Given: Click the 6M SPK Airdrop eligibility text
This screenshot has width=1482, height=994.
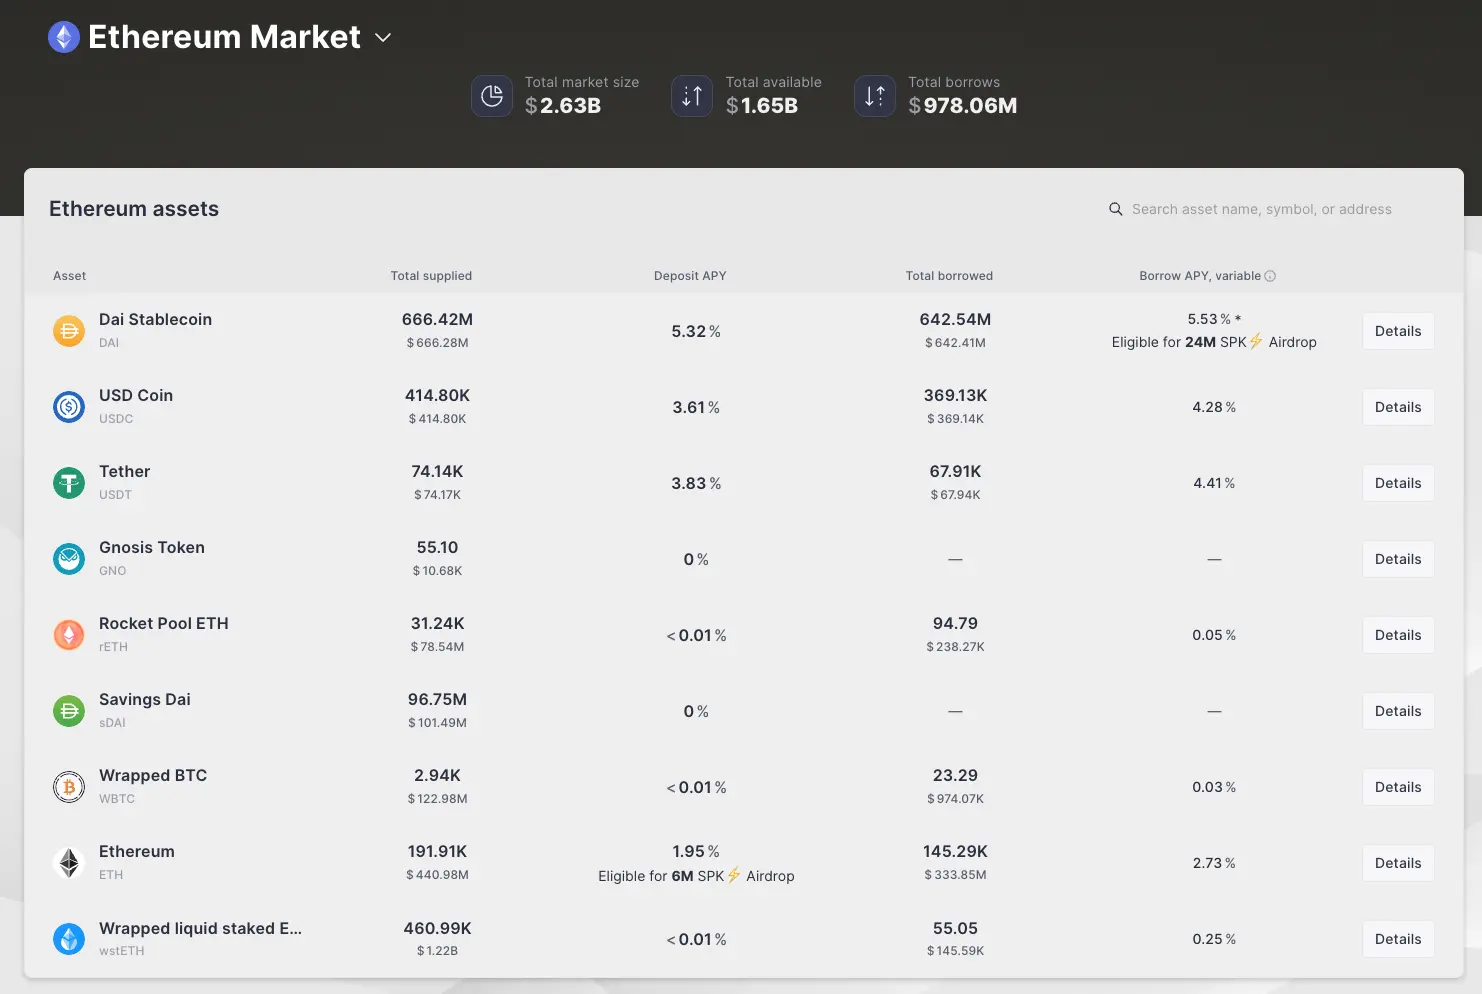Looking at the screenshot, I should pos(696,876).
